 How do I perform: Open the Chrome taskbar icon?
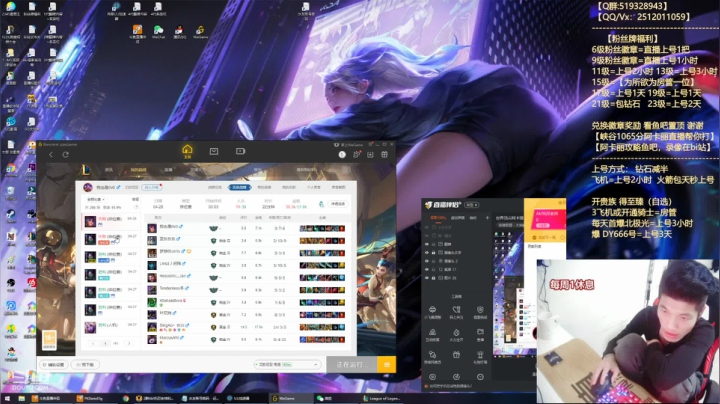click(x=125, y=398)
